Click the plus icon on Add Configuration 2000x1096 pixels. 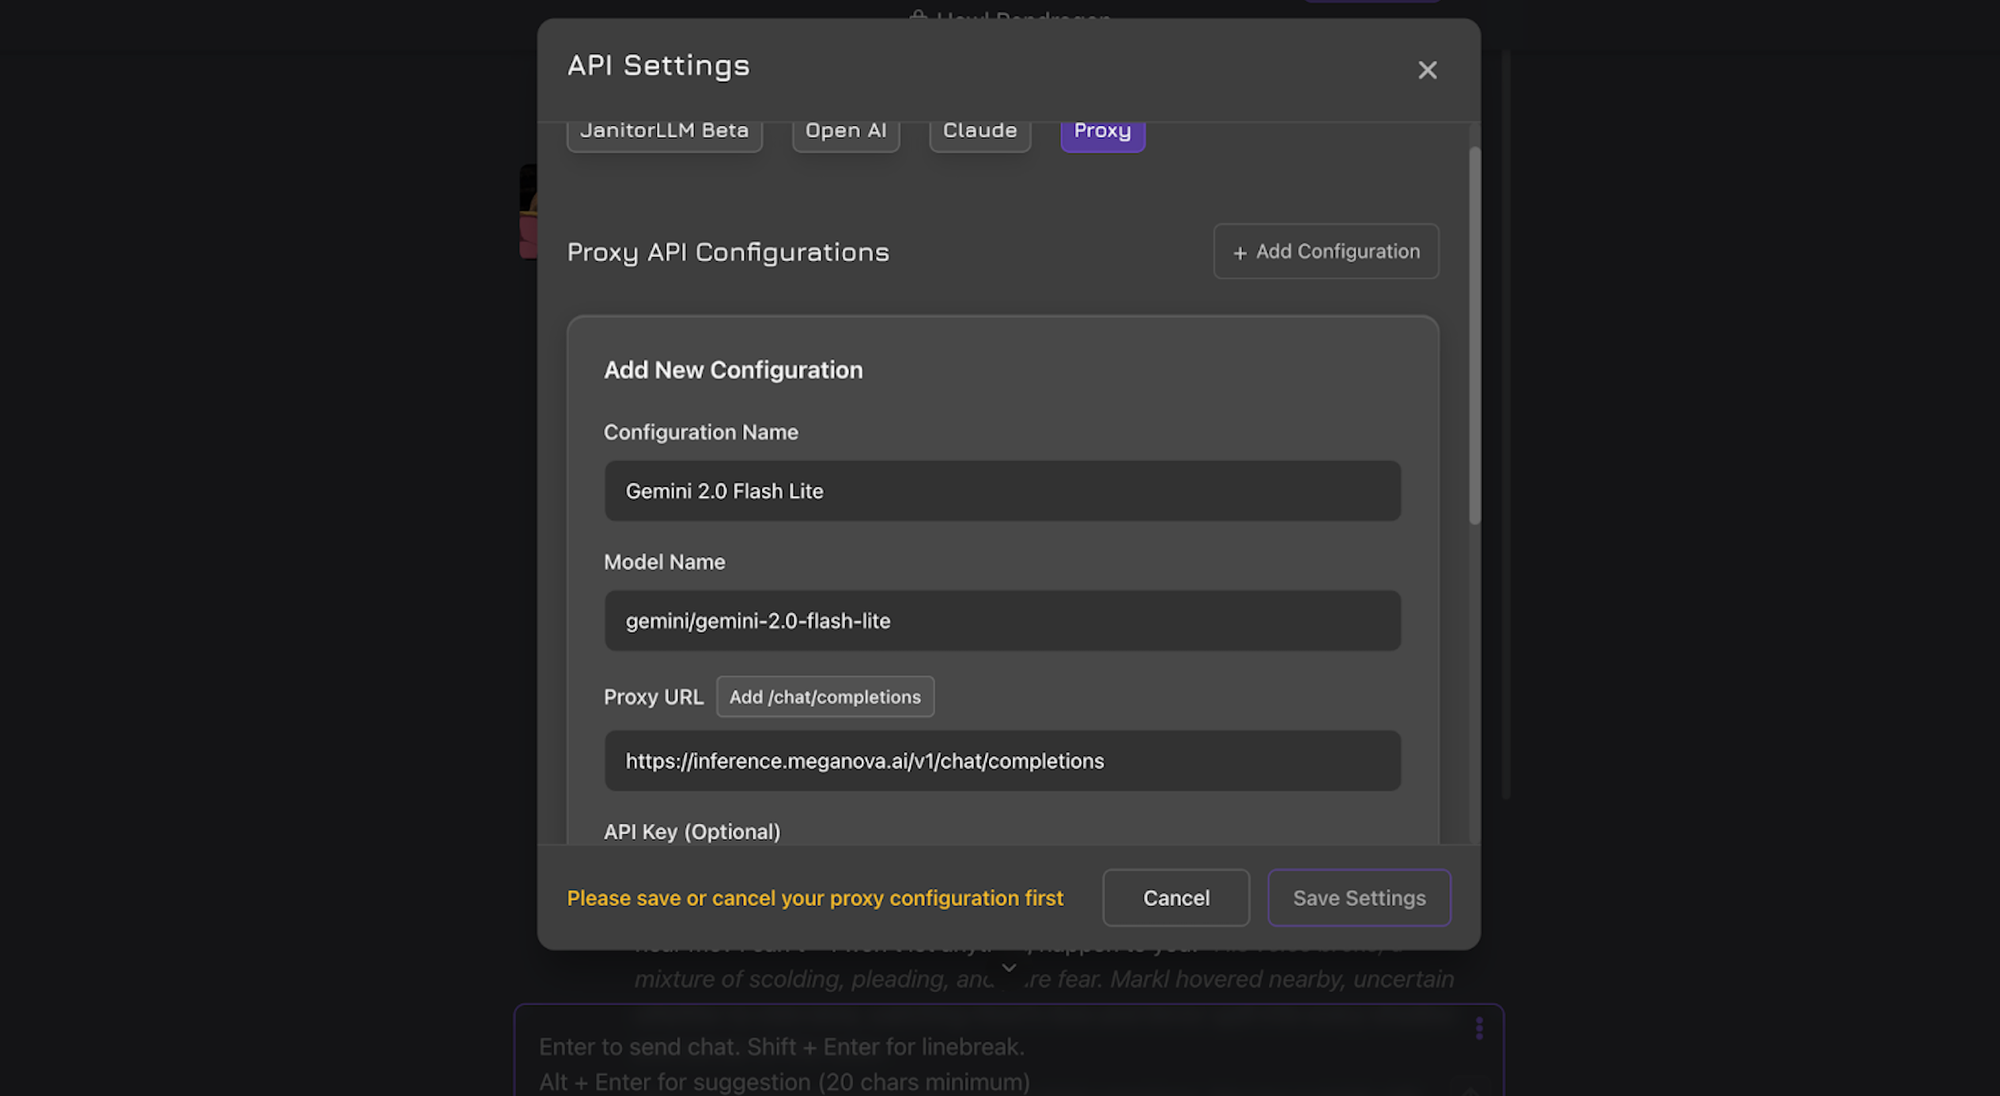pyautogui.click(x=1240, y=252)
